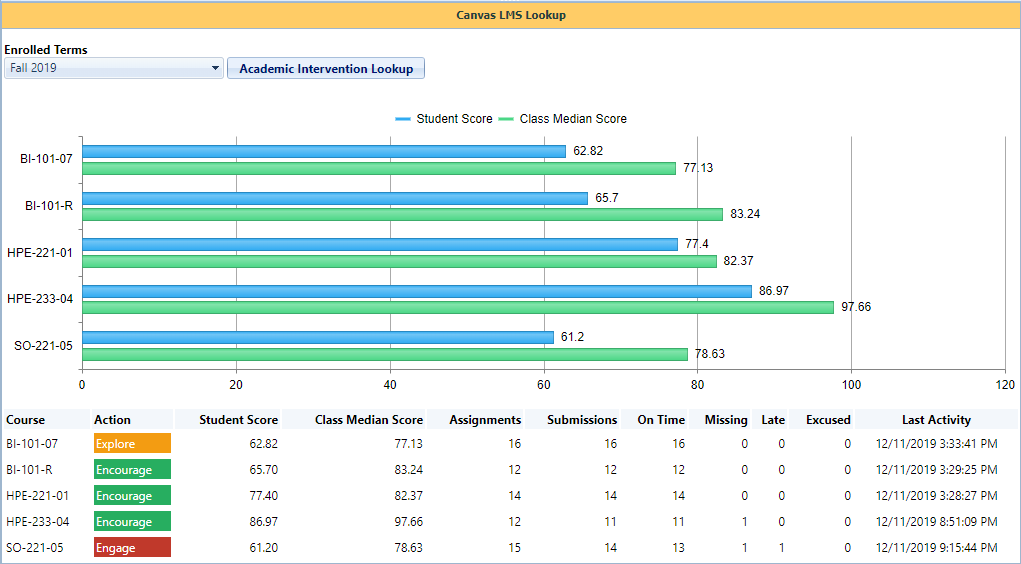Click the Last Activity column header

[935, 420]
